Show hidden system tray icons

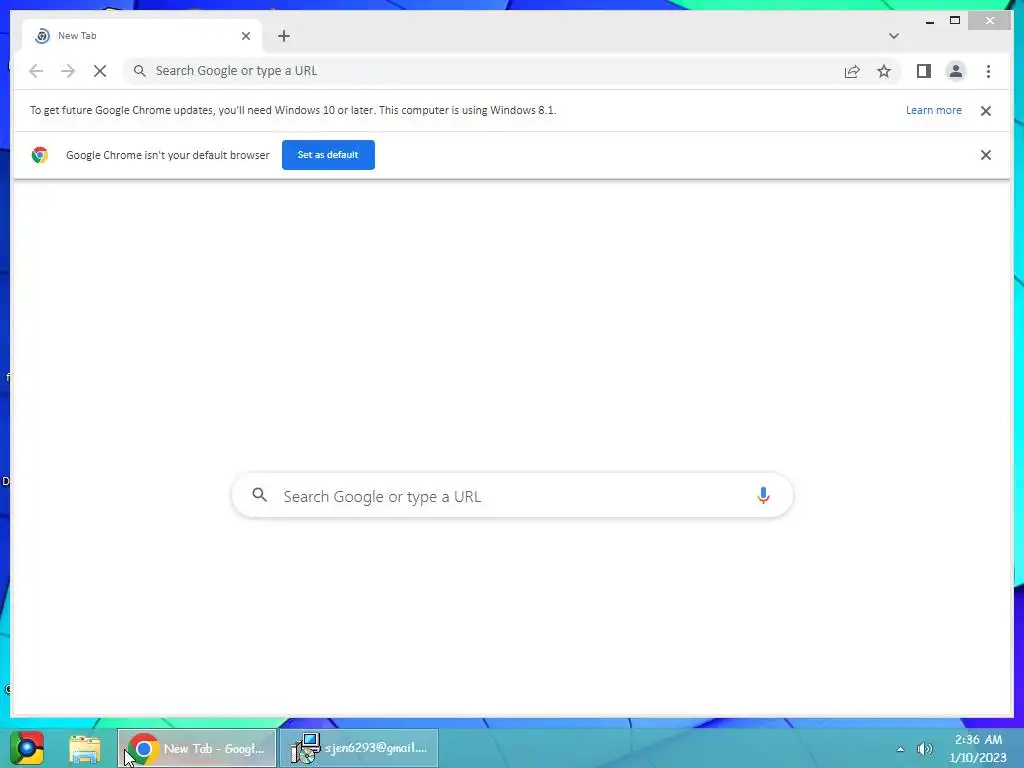tap(900, 749)
